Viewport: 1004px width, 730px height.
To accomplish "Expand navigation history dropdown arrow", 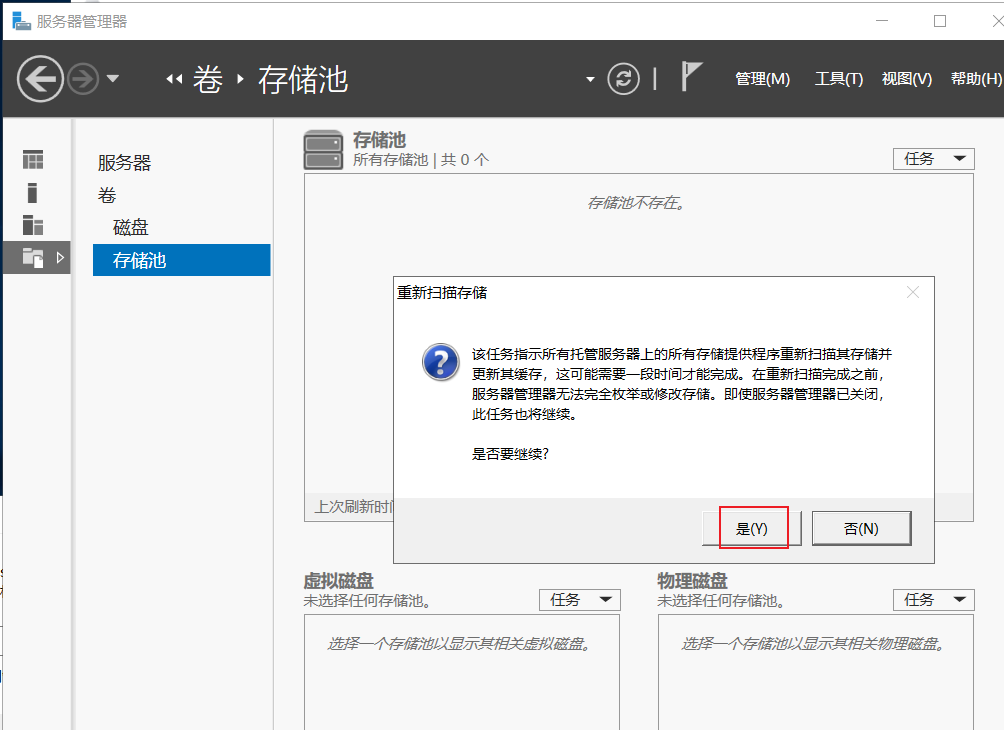I will tap(113, 79).
